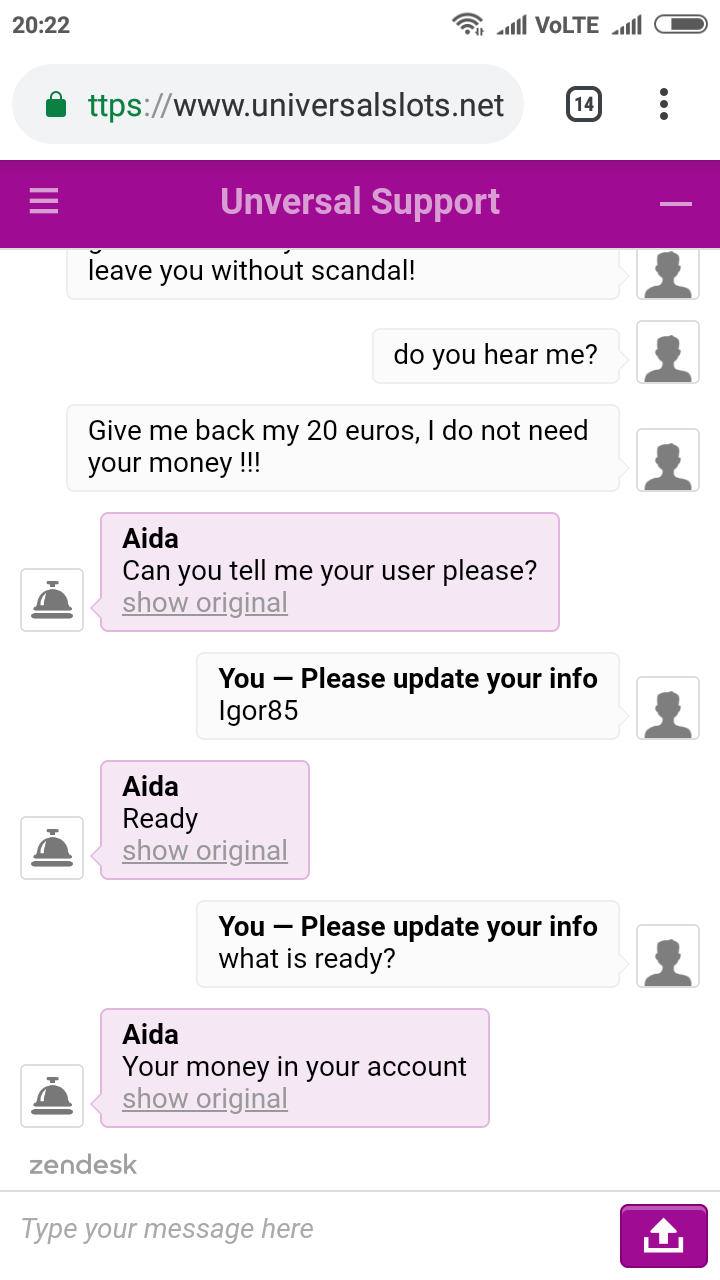This screenshot has width=720, height=1280.
Task: Show original text of the 'Ready' message
Action: 205,851
